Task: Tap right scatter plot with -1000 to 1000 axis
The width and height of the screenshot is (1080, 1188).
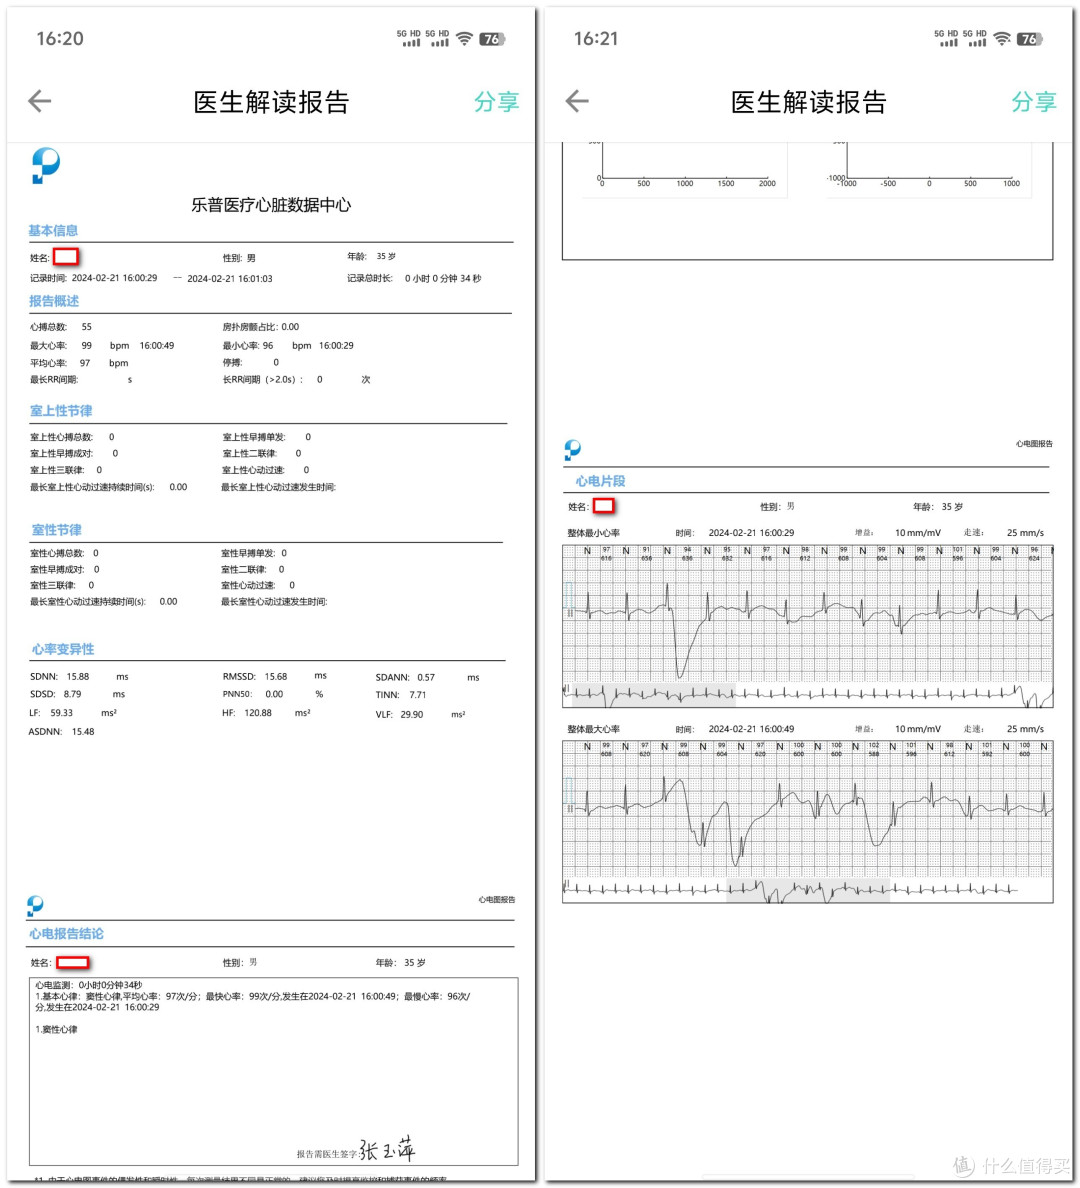Action: pos(929,167)
